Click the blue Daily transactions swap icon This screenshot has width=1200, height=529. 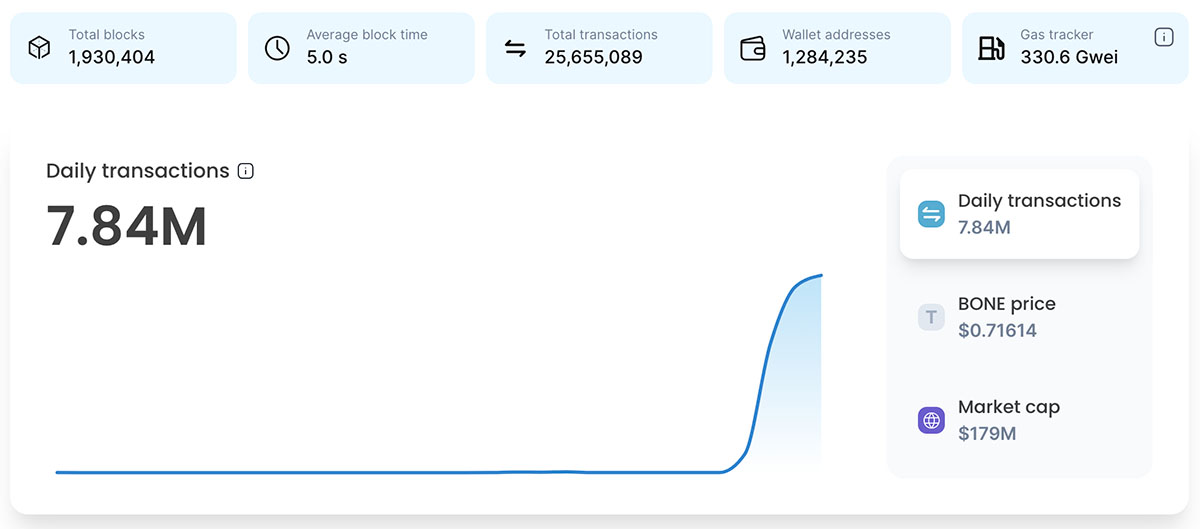931,214
